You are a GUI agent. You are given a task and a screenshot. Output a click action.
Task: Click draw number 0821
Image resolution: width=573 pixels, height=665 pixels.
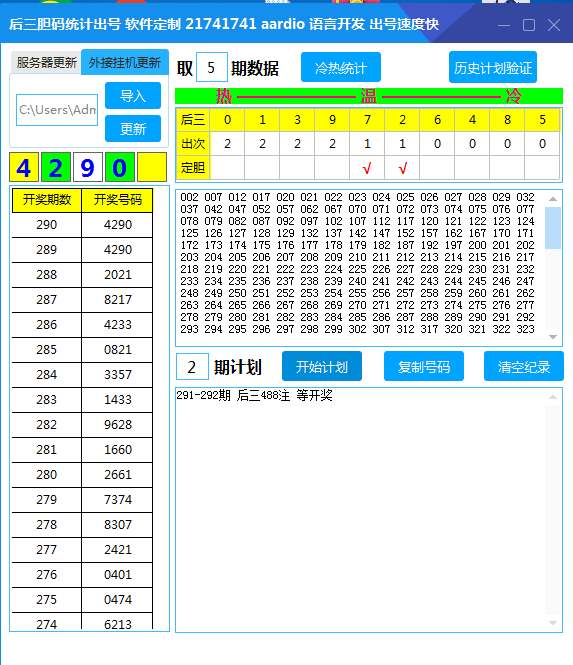pyautogui.click(x=117, y=350)
